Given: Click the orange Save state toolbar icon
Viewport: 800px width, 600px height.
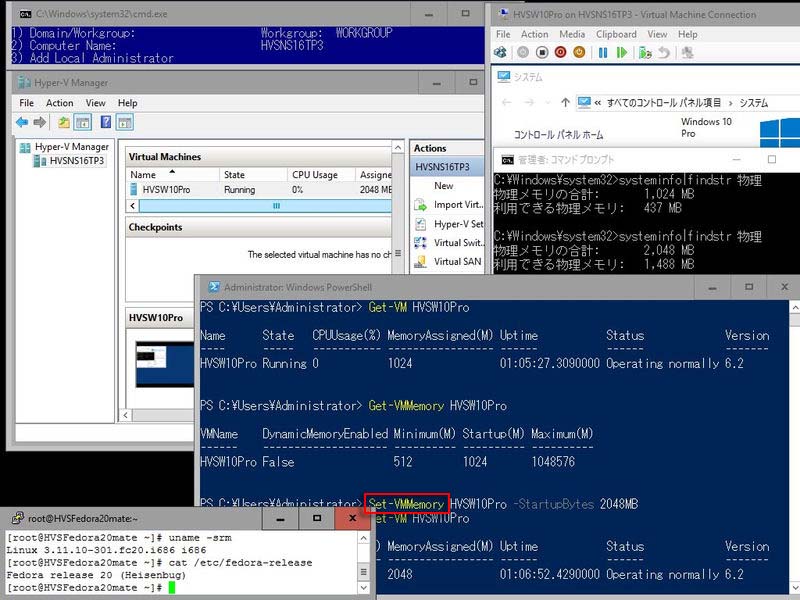Looking at the screenshot, I should [x=579, y=53].
